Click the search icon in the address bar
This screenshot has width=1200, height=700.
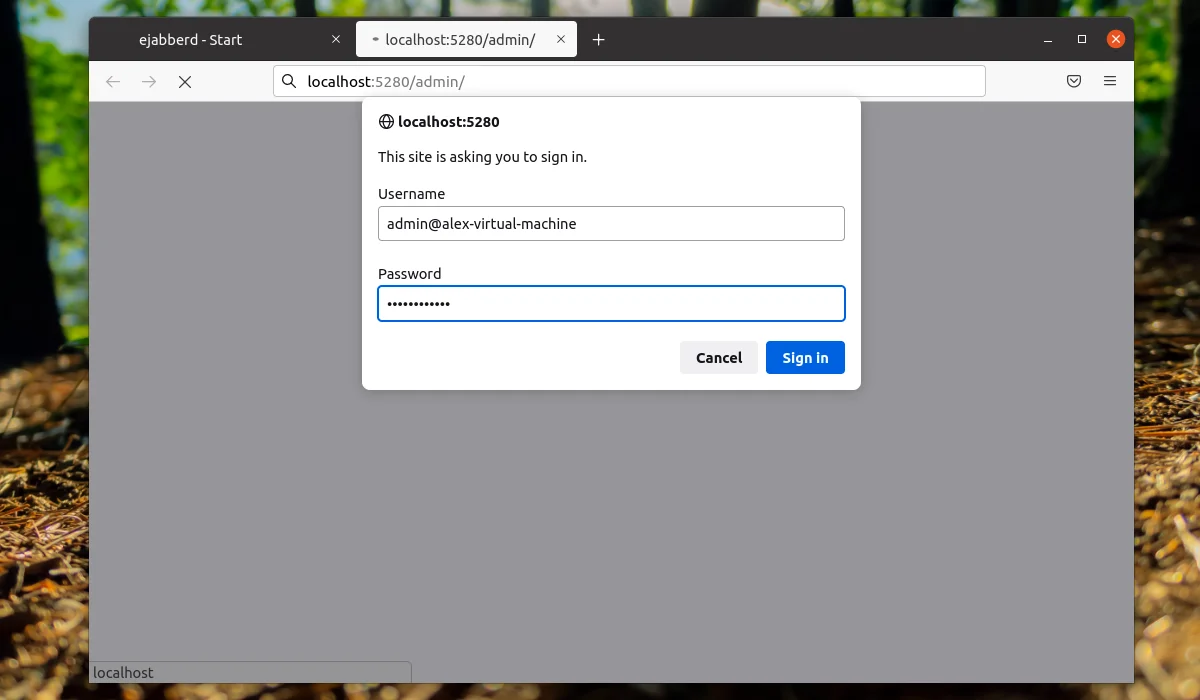pyautogui.click(x=289, y=82)
